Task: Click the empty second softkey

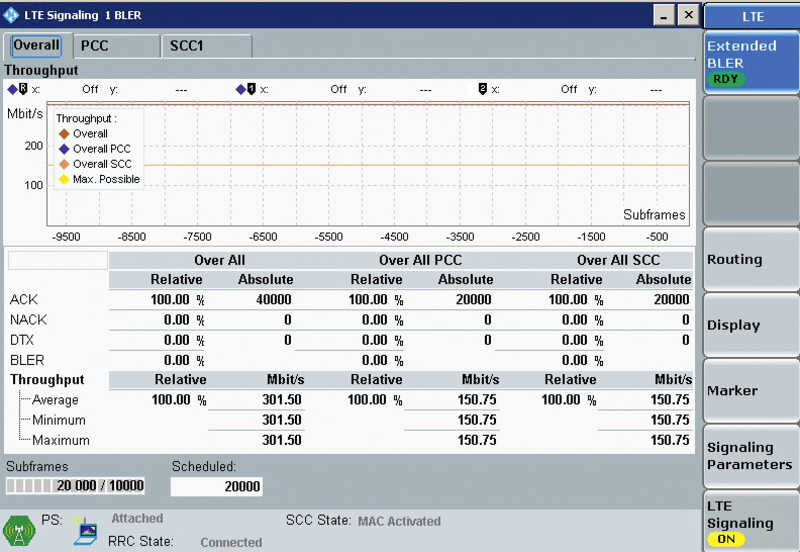Action: coord(751,128)
